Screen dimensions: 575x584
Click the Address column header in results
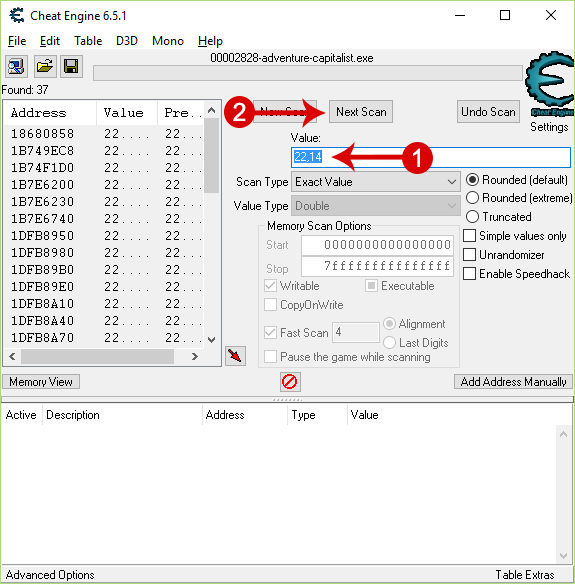point(50,113)
